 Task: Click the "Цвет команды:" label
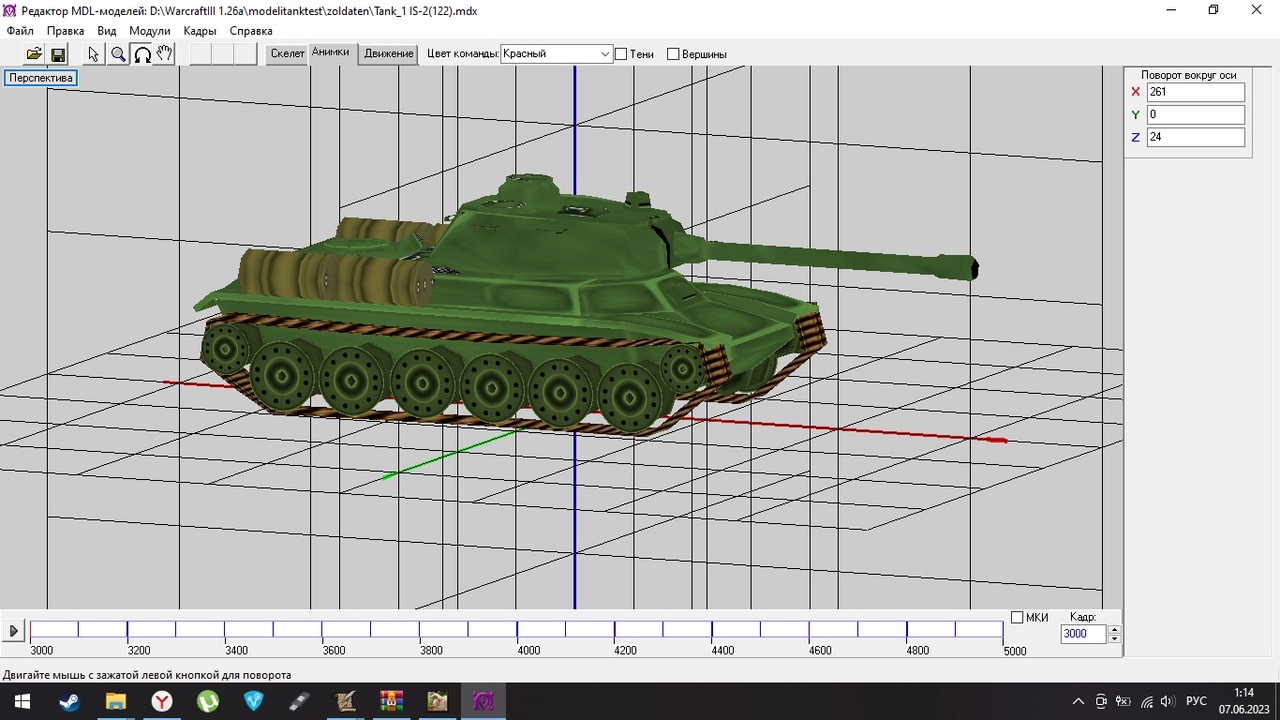pyautogui.click(x=462, y=54)
